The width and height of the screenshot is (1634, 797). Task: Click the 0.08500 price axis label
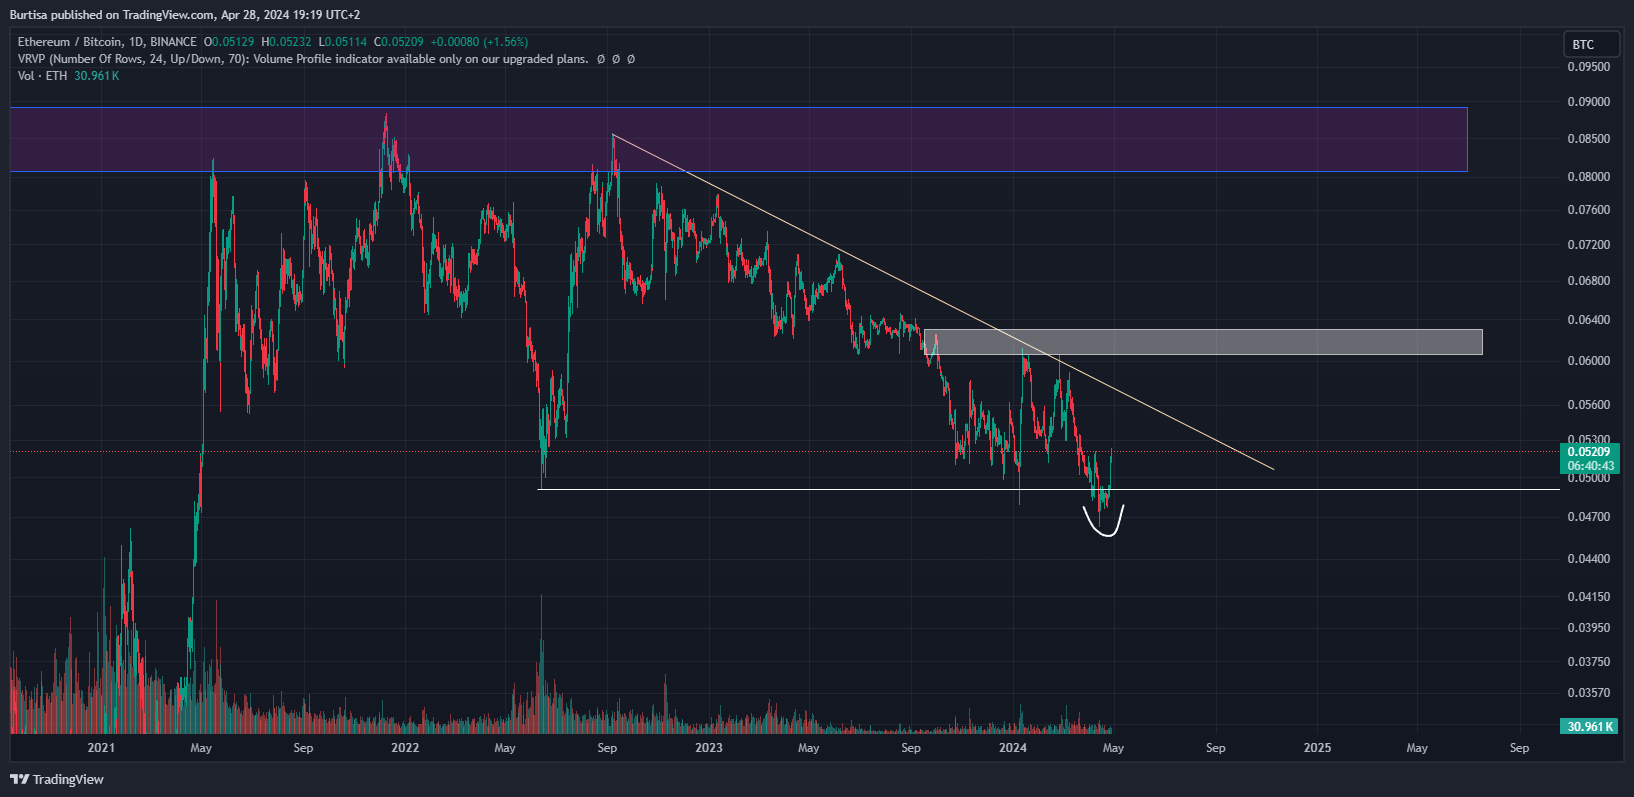(x=1589, y=139)
